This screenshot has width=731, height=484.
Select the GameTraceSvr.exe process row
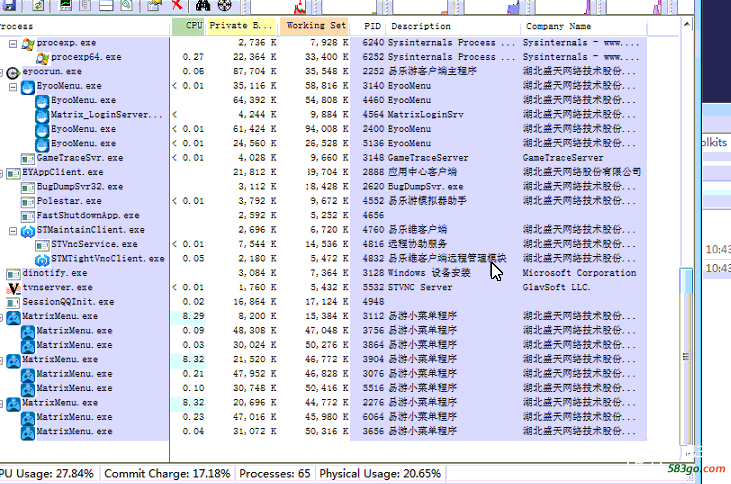click(79, 158)
